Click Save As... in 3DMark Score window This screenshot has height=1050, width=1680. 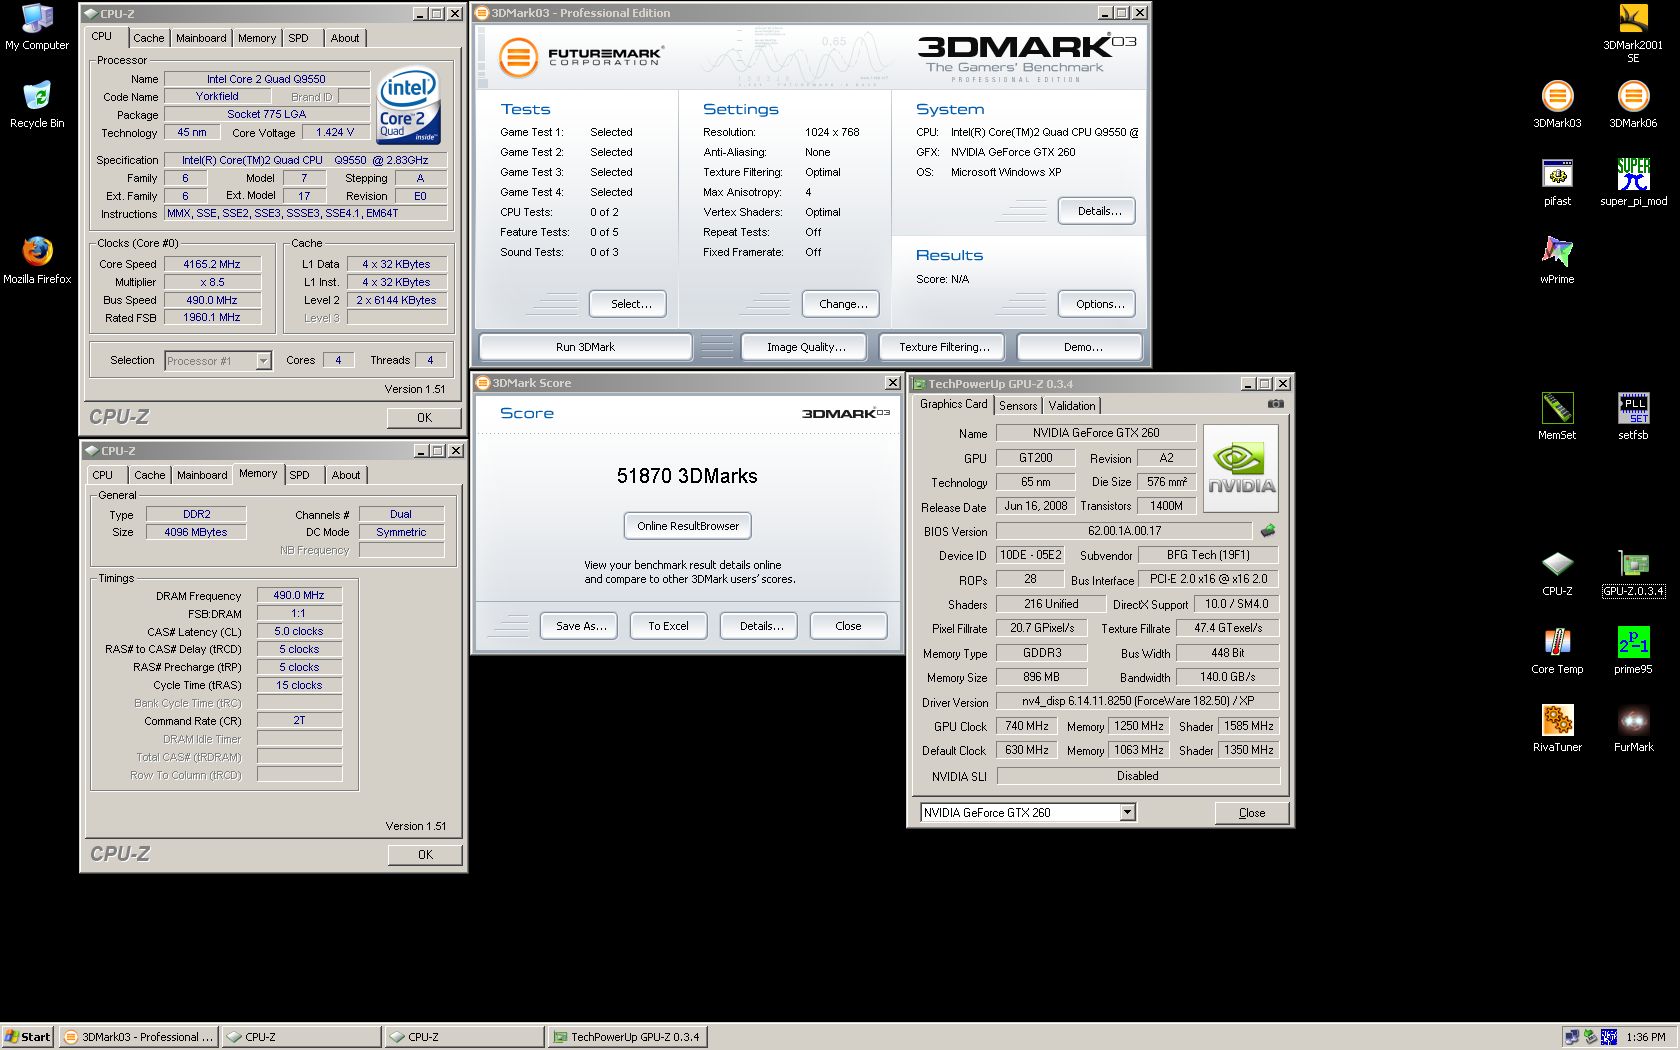pos(581,626)
